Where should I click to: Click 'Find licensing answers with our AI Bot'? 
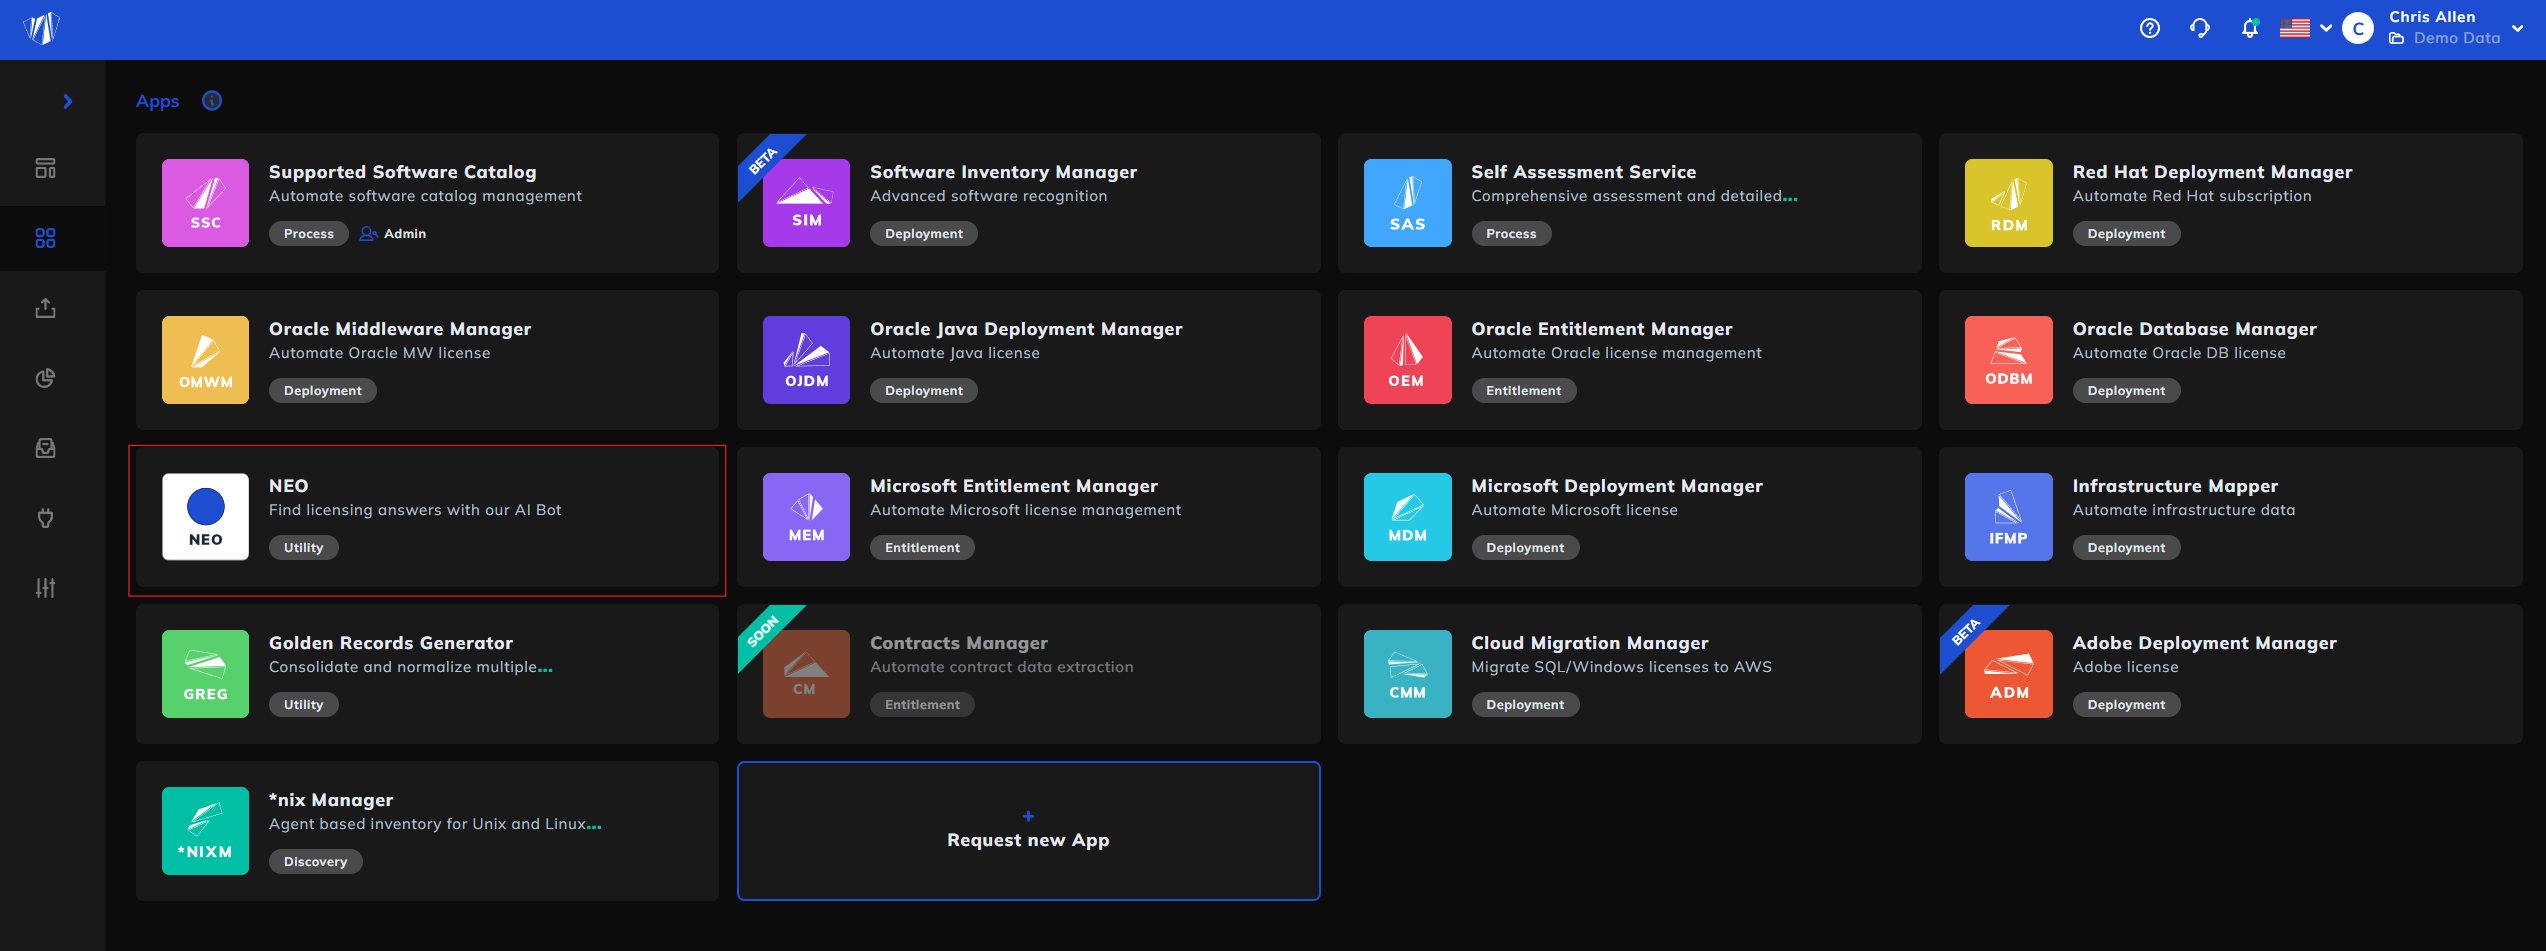pyautogui.click(x=415, y=510)
